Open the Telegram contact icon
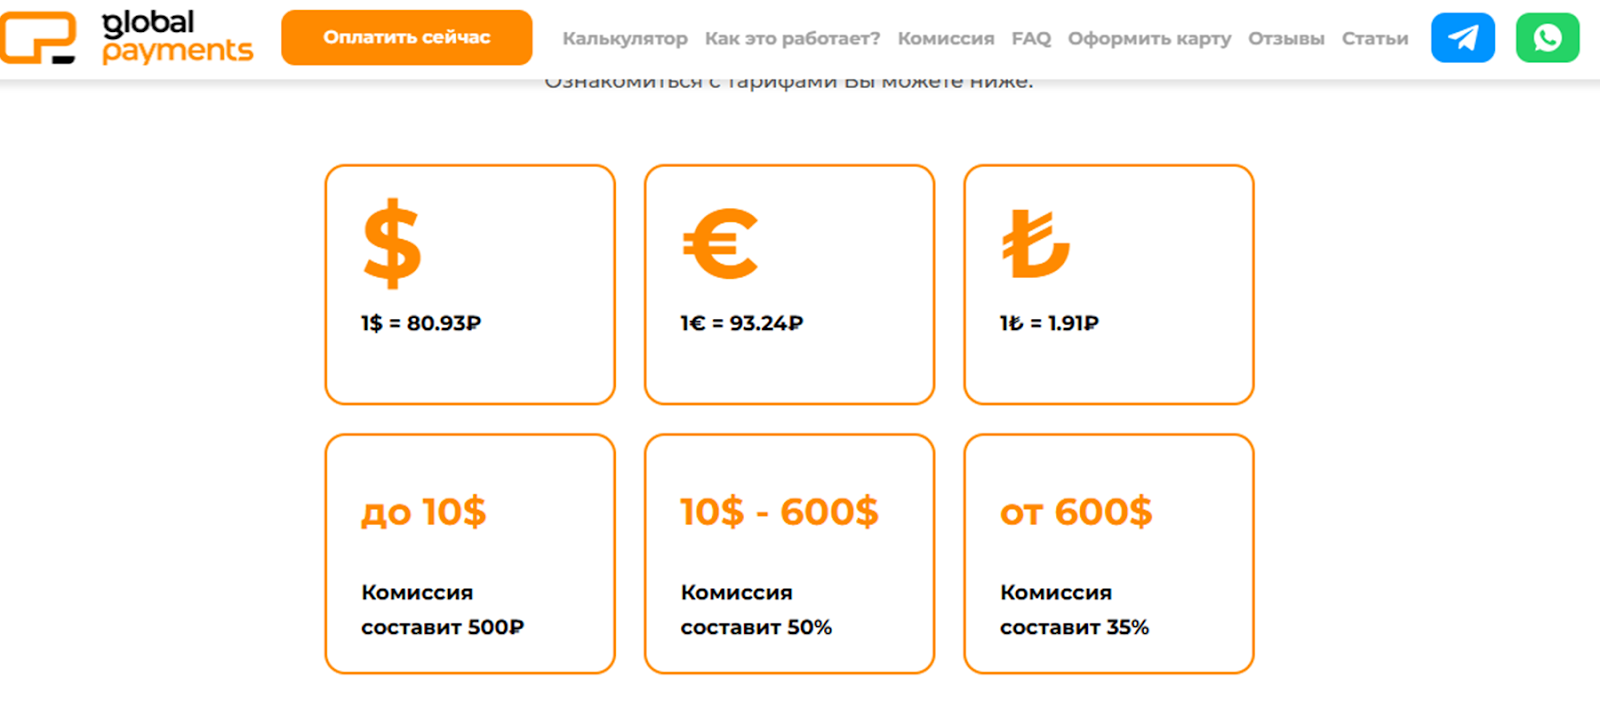Screen dimensions: 1600x717 coord(1462,38)
